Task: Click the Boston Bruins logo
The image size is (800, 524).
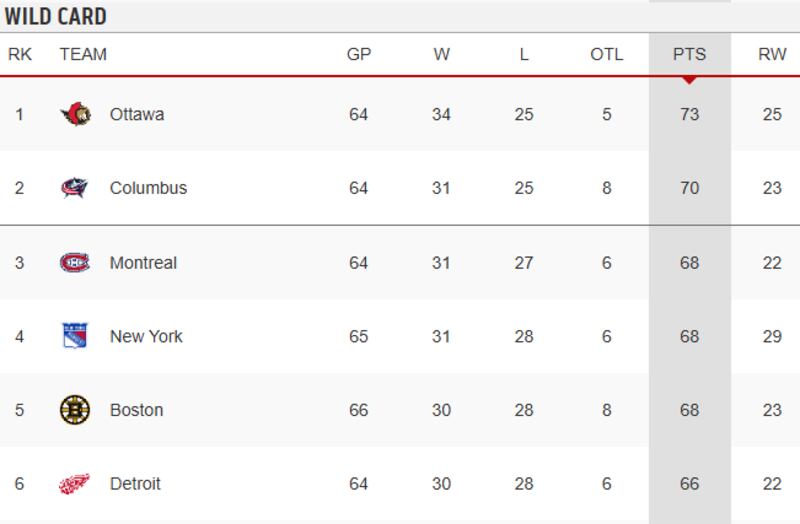Action: click(x=75, y=410)
